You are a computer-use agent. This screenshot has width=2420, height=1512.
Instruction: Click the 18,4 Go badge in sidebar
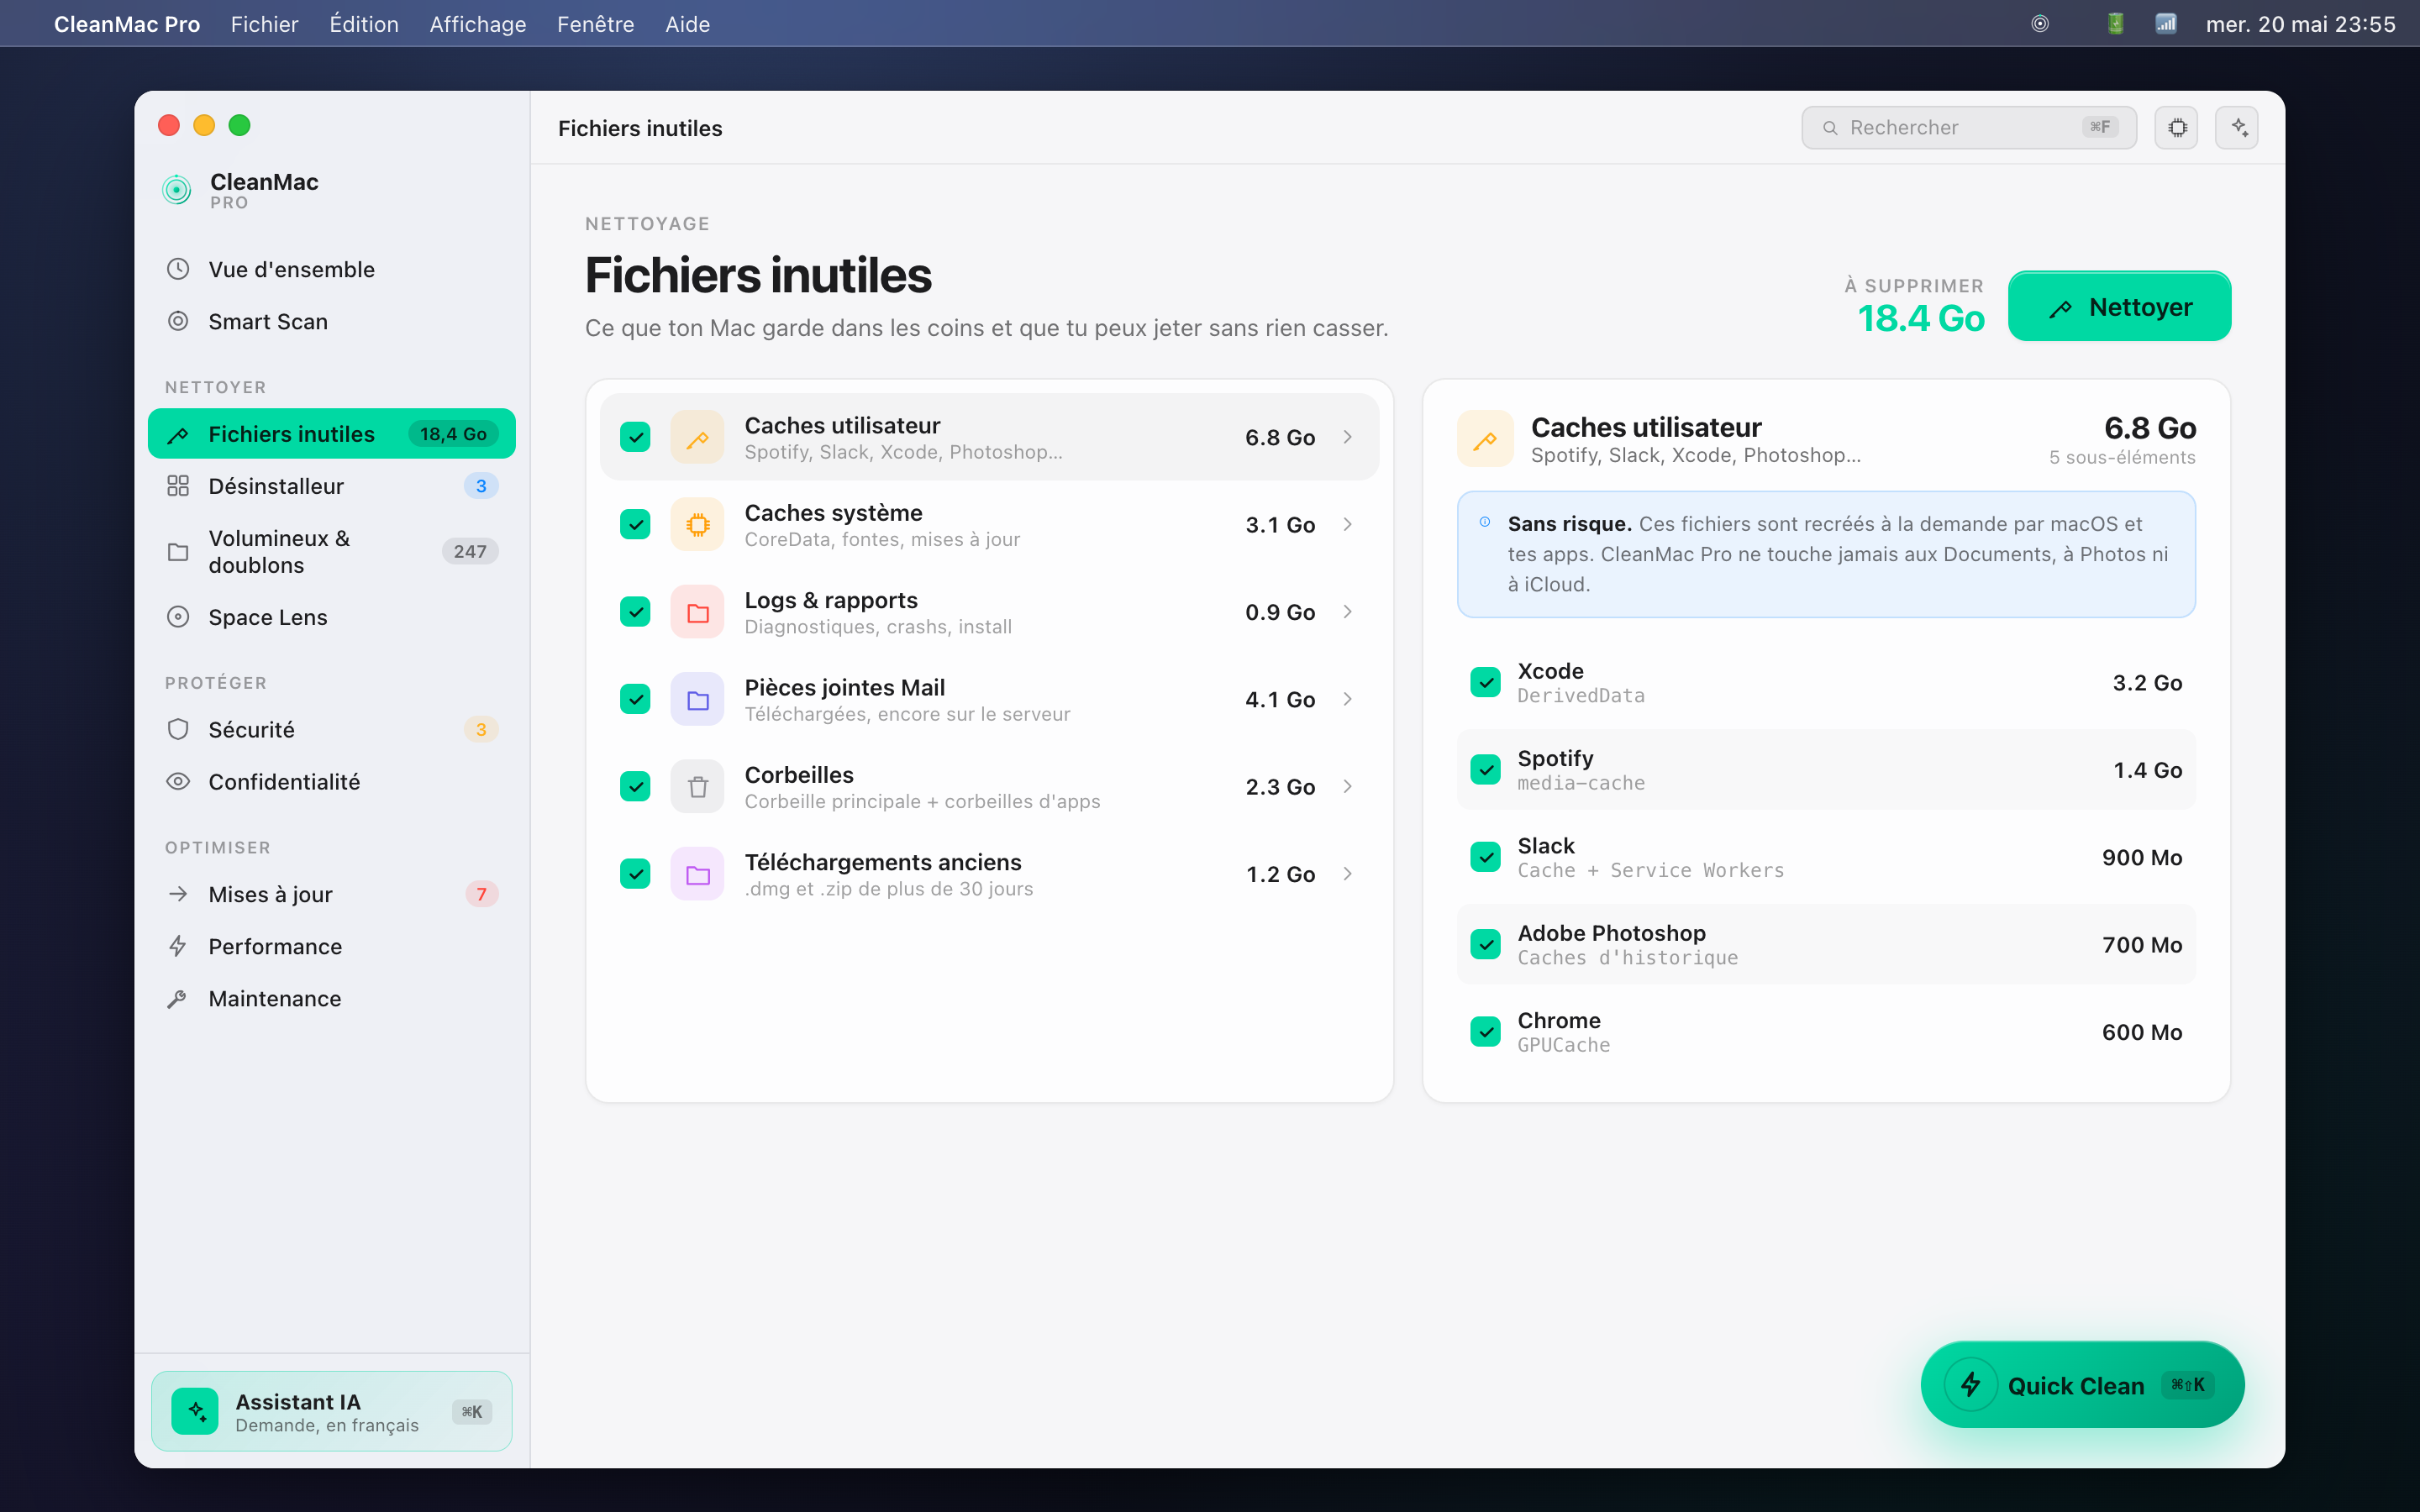(x=453, y=434)
